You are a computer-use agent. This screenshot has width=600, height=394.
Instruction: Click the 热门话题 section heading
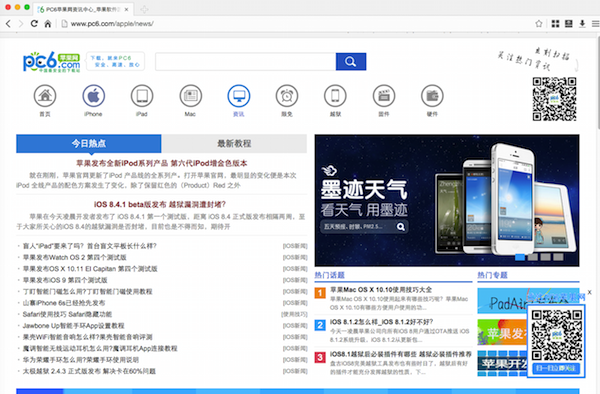(329, 275)
